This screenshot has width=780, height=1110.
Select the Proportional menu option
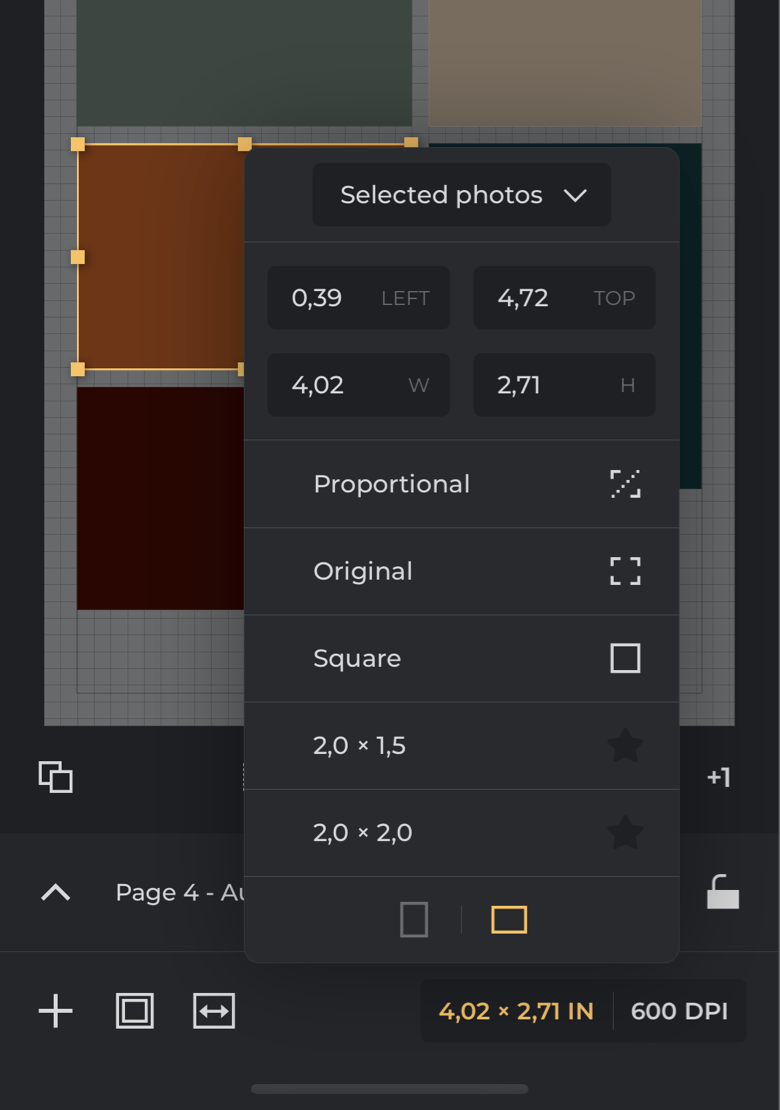tap(461, 484)
